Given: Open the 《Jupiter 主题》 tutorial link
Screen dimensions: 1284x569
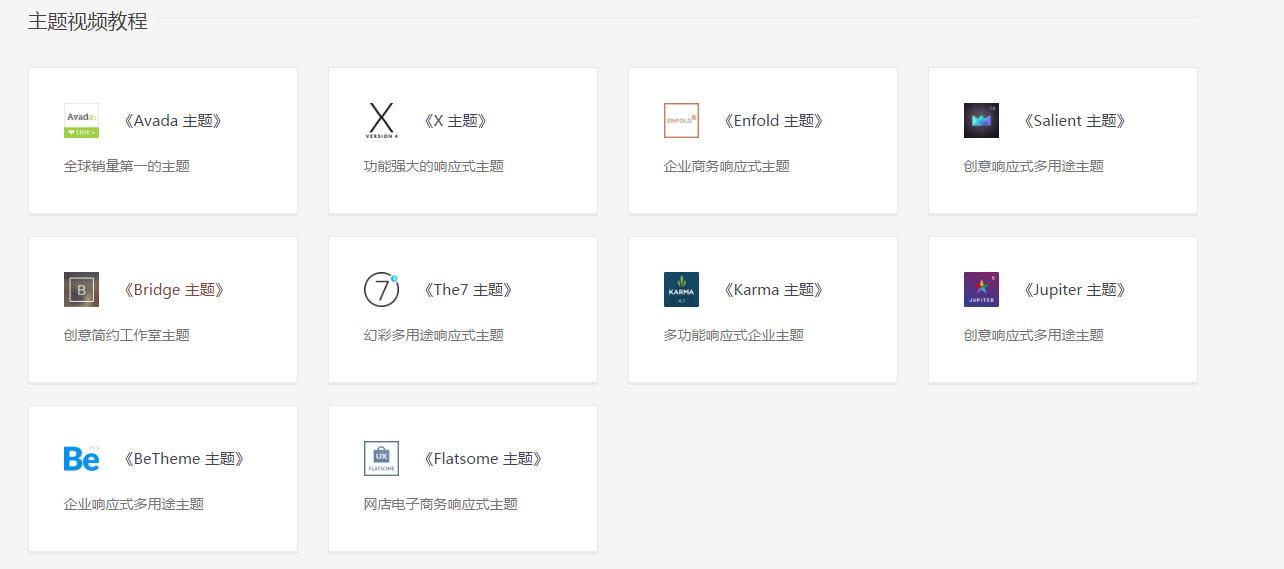Looking at the screenshot, I should [x=1075, y=290].
